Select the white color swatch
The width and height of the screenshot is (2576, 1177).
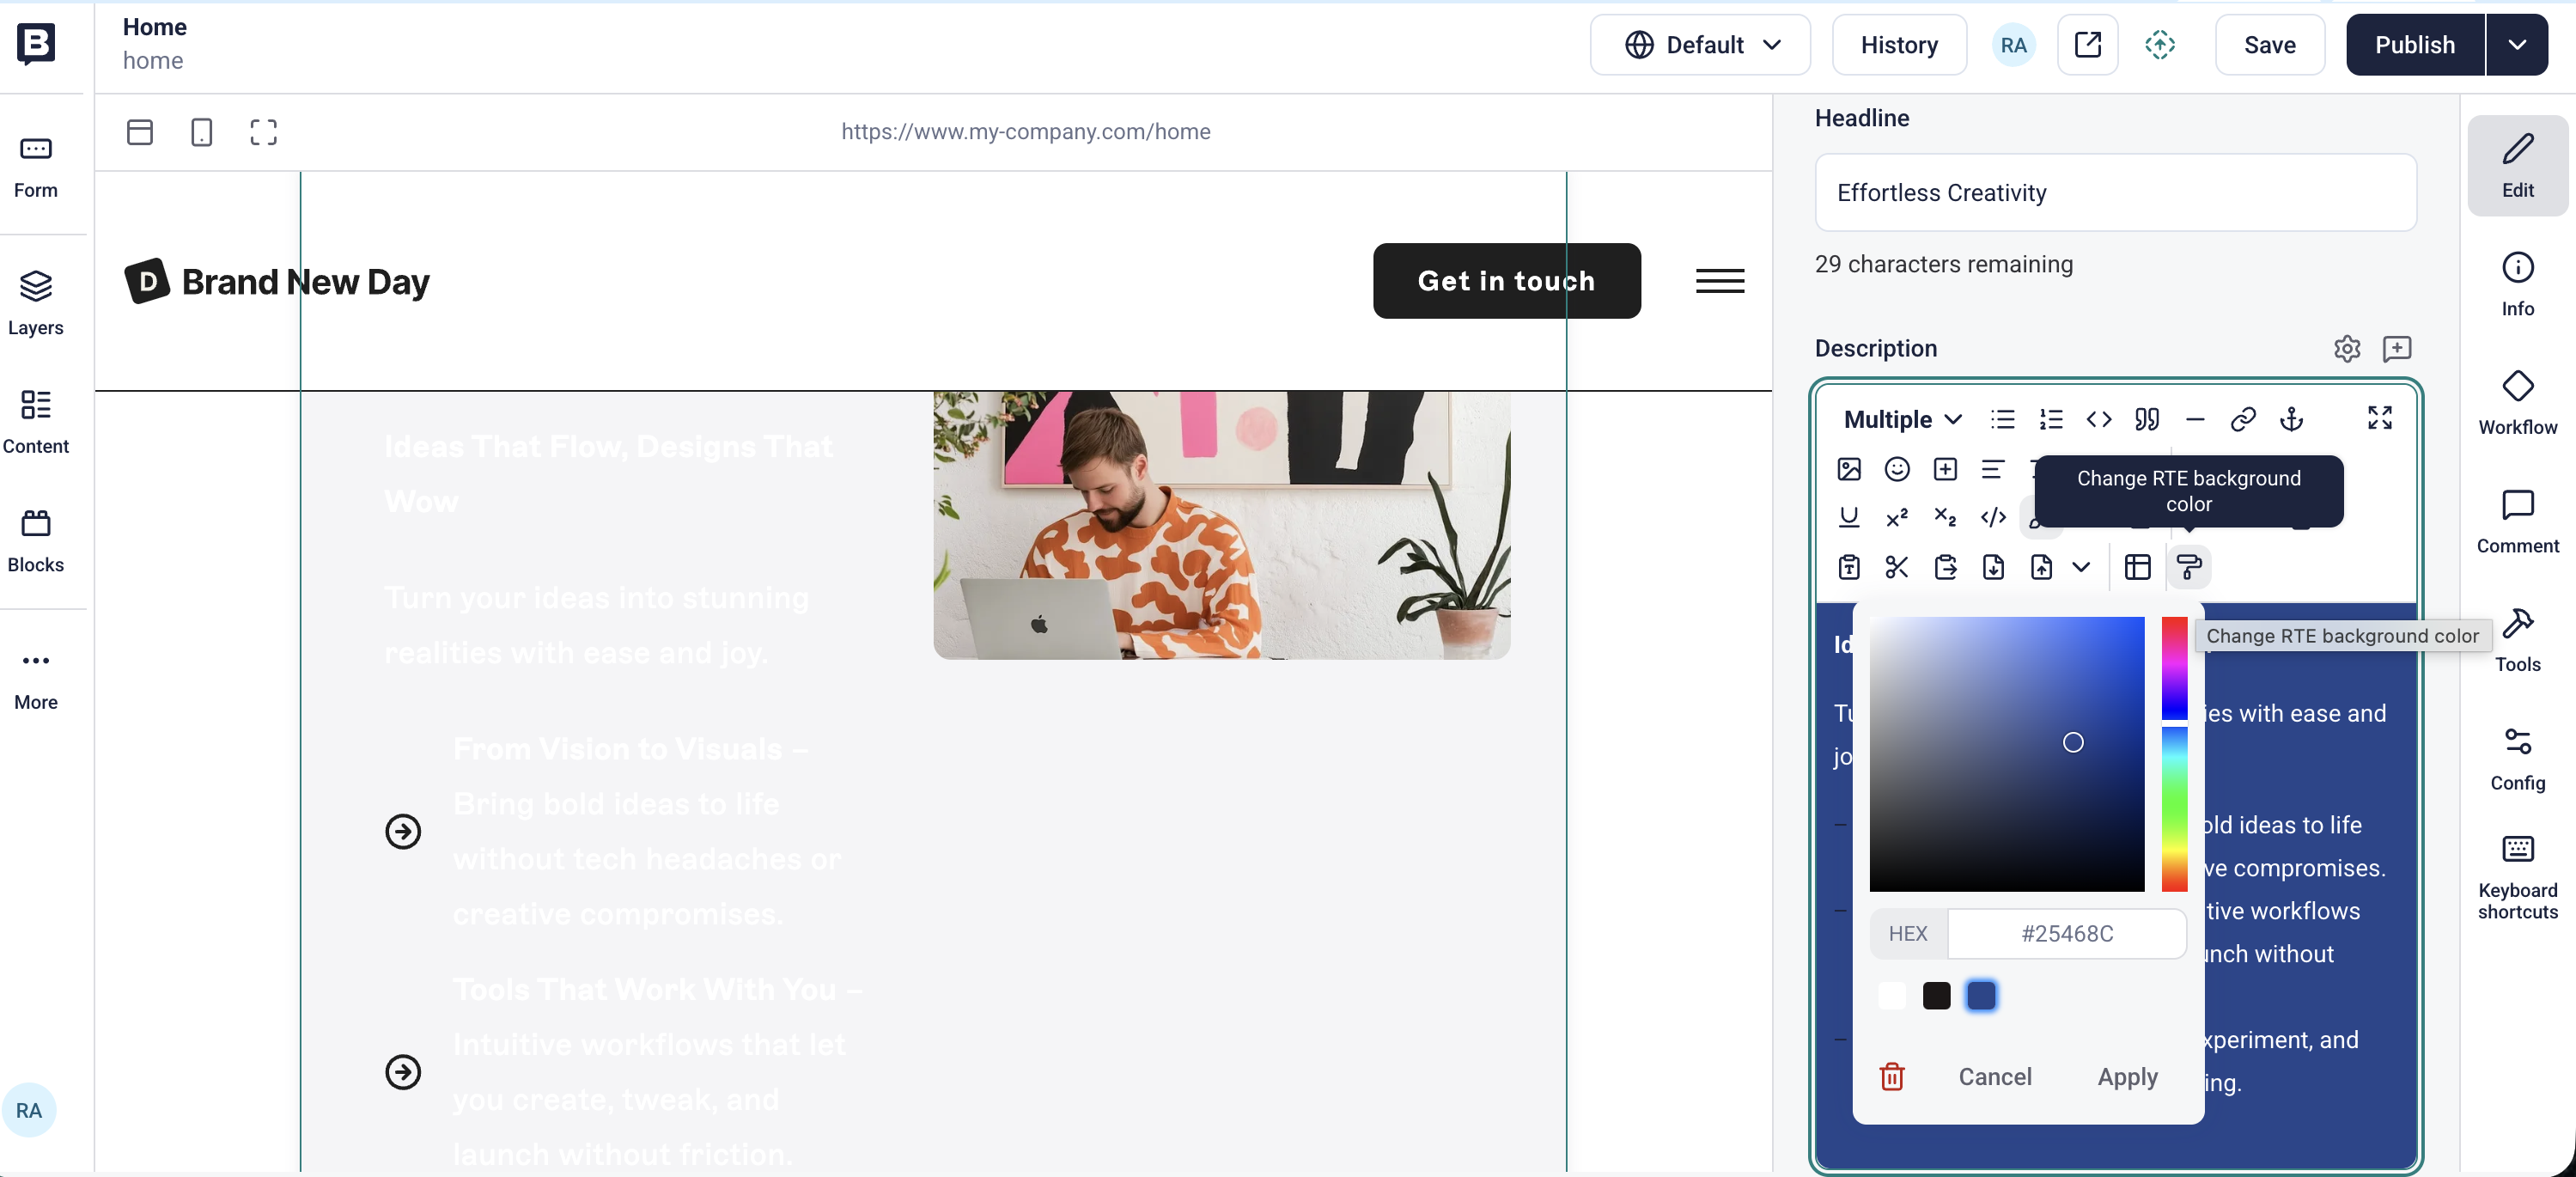[x=1891, y=995]
